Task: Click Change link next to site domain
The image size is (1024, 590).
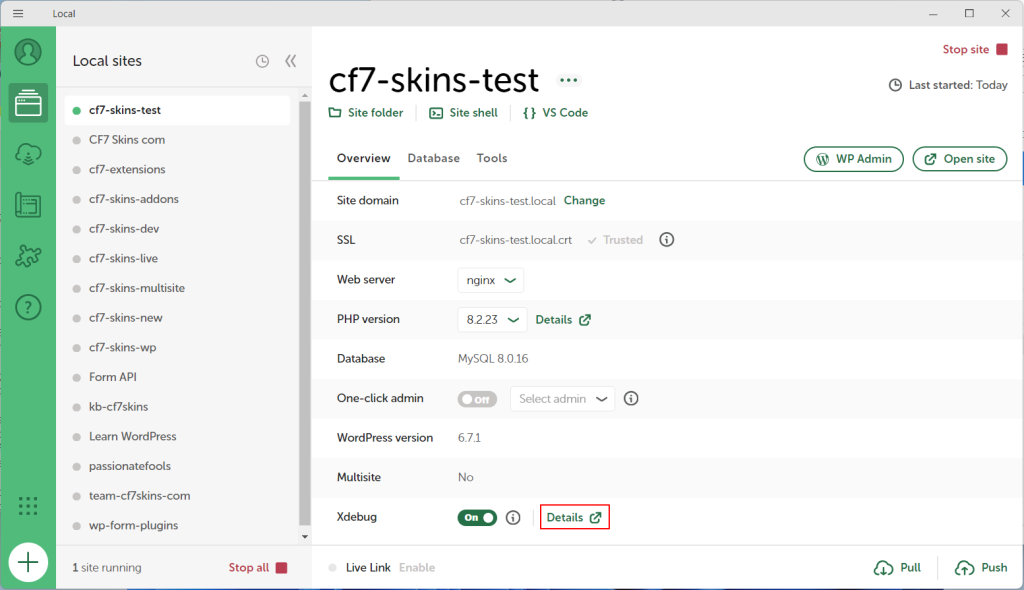Action: coord(584,201)
